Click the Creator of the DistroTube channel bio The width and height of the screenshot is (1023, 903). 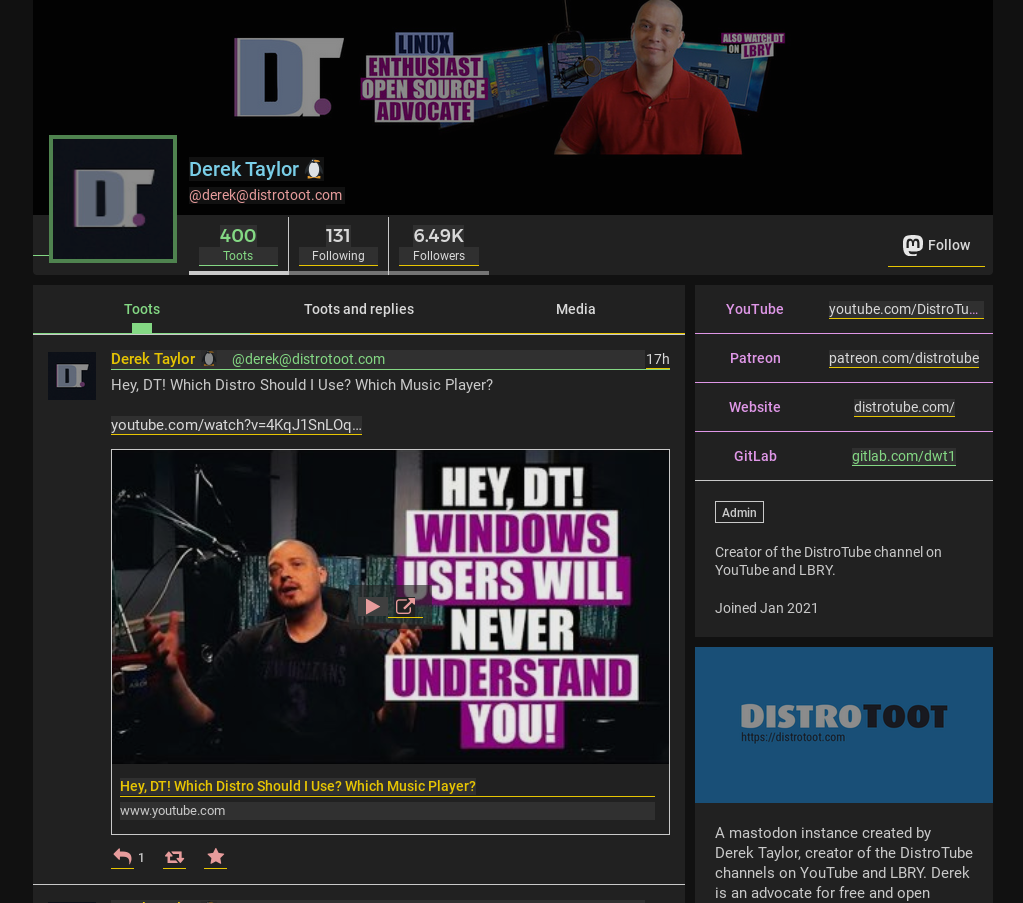[828, 561]
